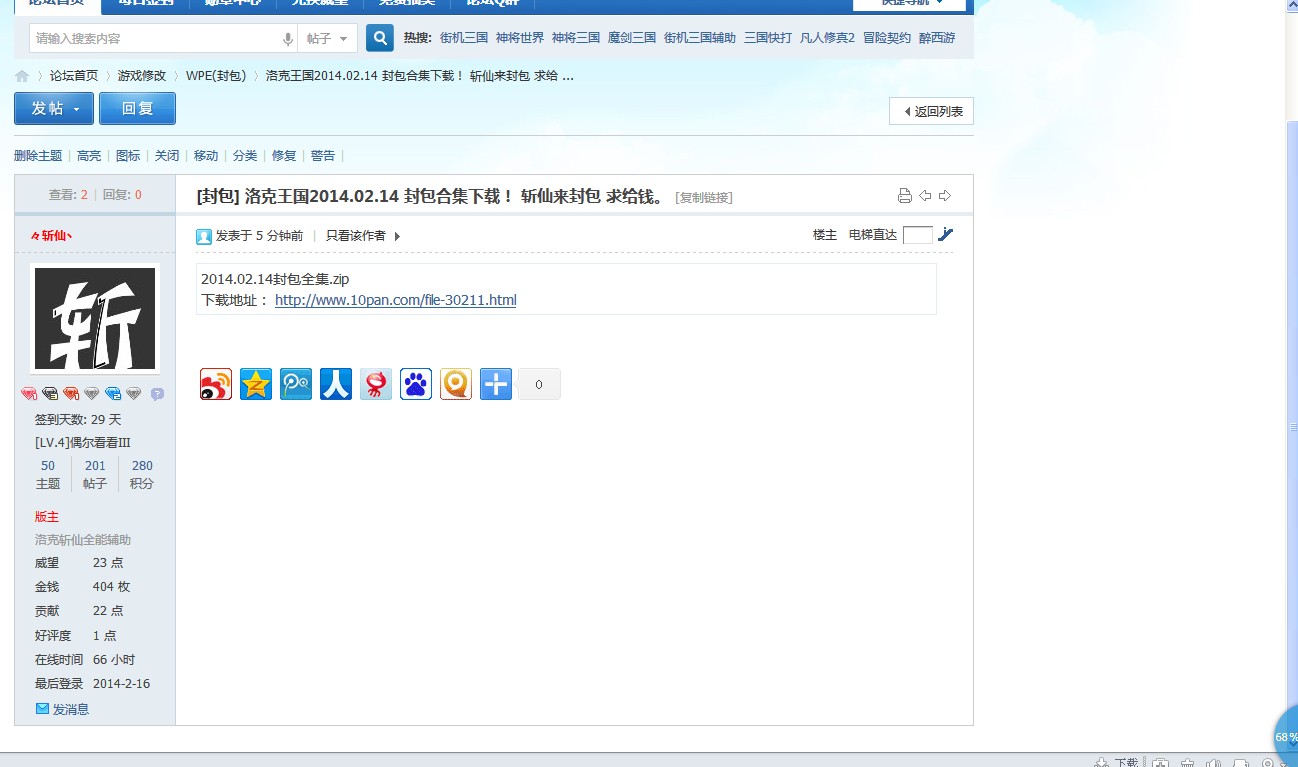Click 洛克斩仙全能辅助 under 版主
The image size is (1298, 767).
[x=83, y=540]
